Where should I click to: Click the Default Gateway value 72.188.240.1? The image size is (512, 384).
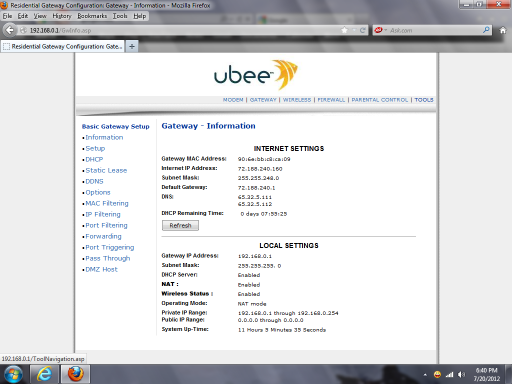256,188
